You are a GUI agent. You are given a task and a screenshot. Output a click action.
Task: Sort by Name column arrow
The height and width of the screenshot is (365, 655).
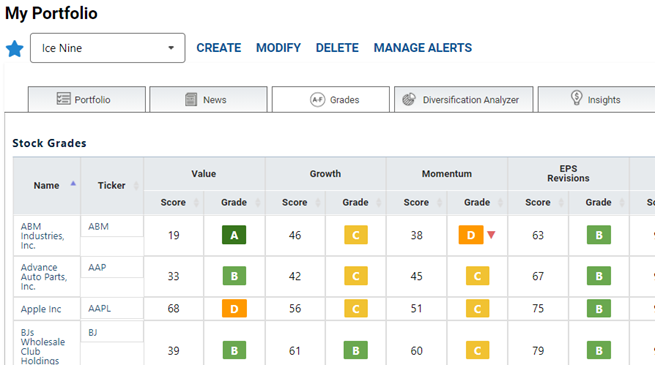click(73, 184)
